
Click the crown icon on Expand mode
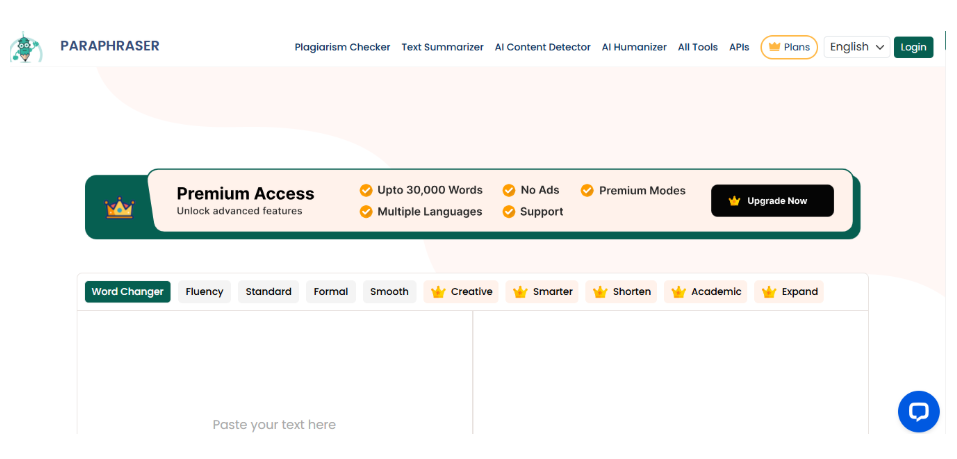click(769, 292)
